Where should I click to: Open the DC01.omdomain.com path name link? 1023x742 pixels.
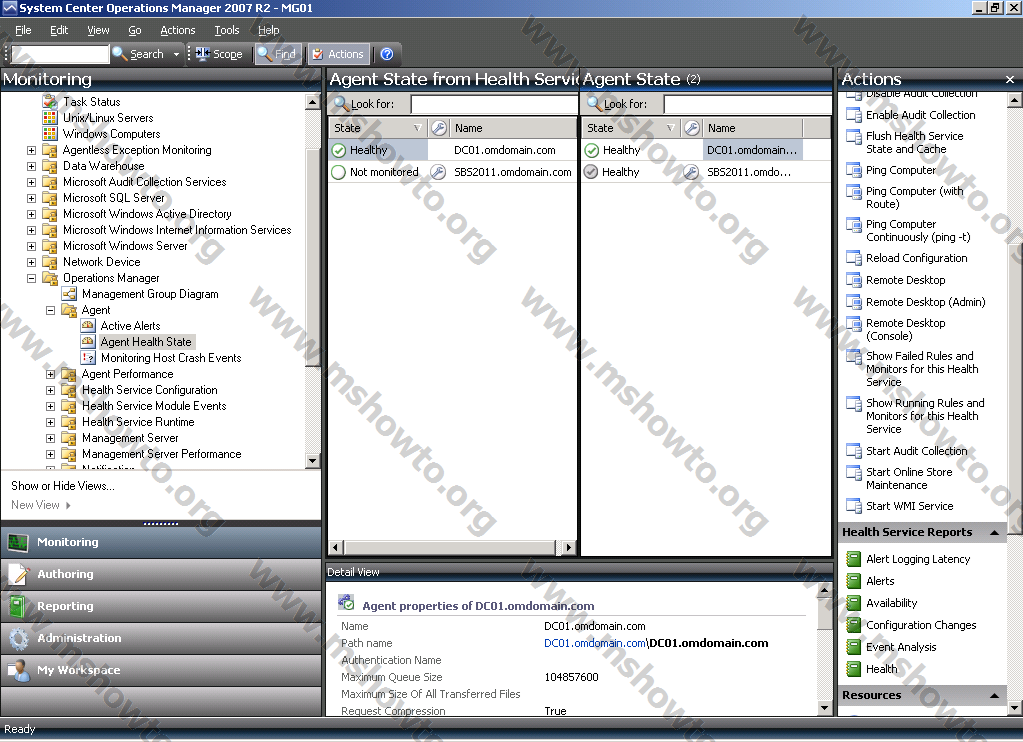click(x=595, y=643)
